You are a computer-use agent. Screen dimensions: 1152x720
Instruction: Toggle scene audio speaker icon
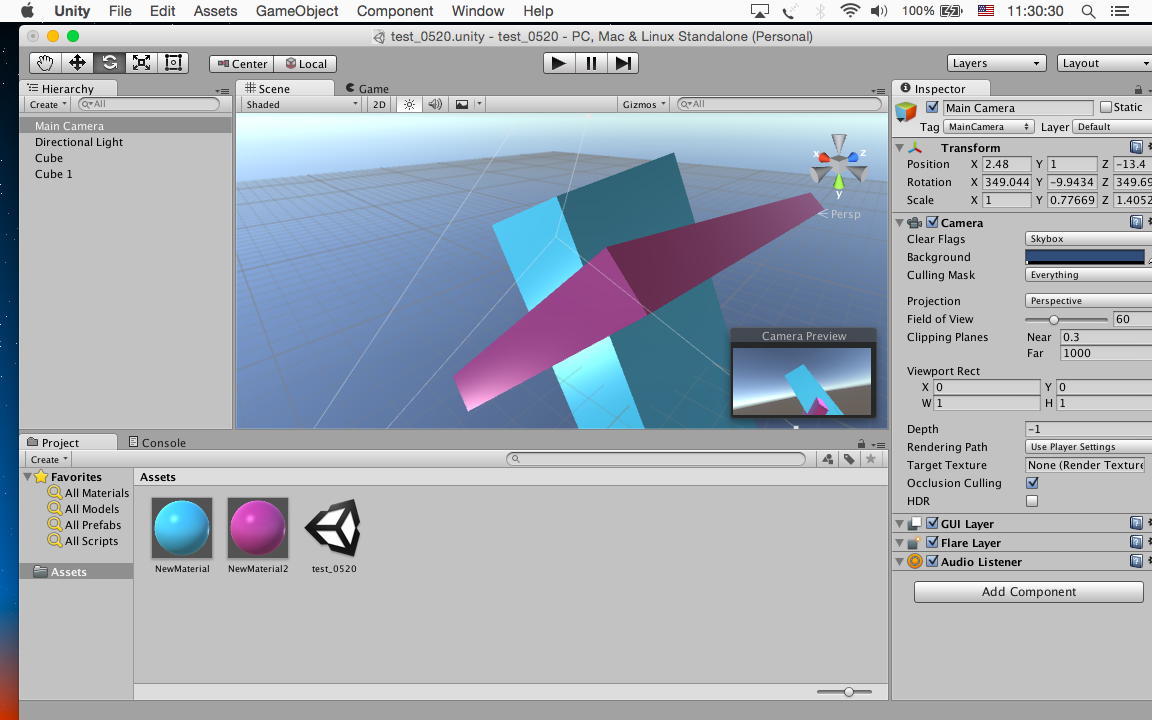pyautogui.click(x=435, y=104)
